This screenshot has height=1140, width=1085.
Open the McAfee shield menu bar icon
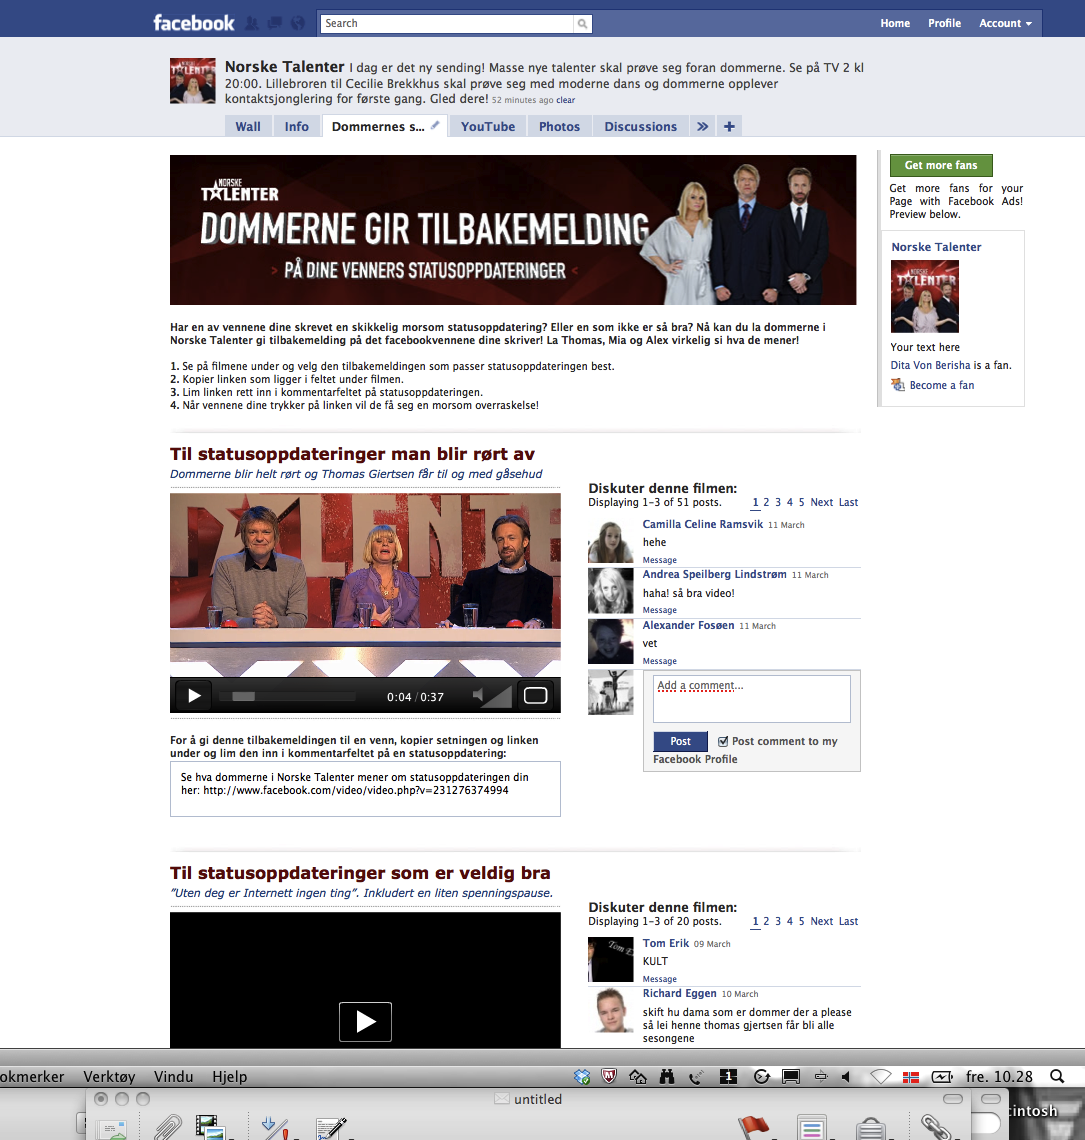(x=609, y=1077)
